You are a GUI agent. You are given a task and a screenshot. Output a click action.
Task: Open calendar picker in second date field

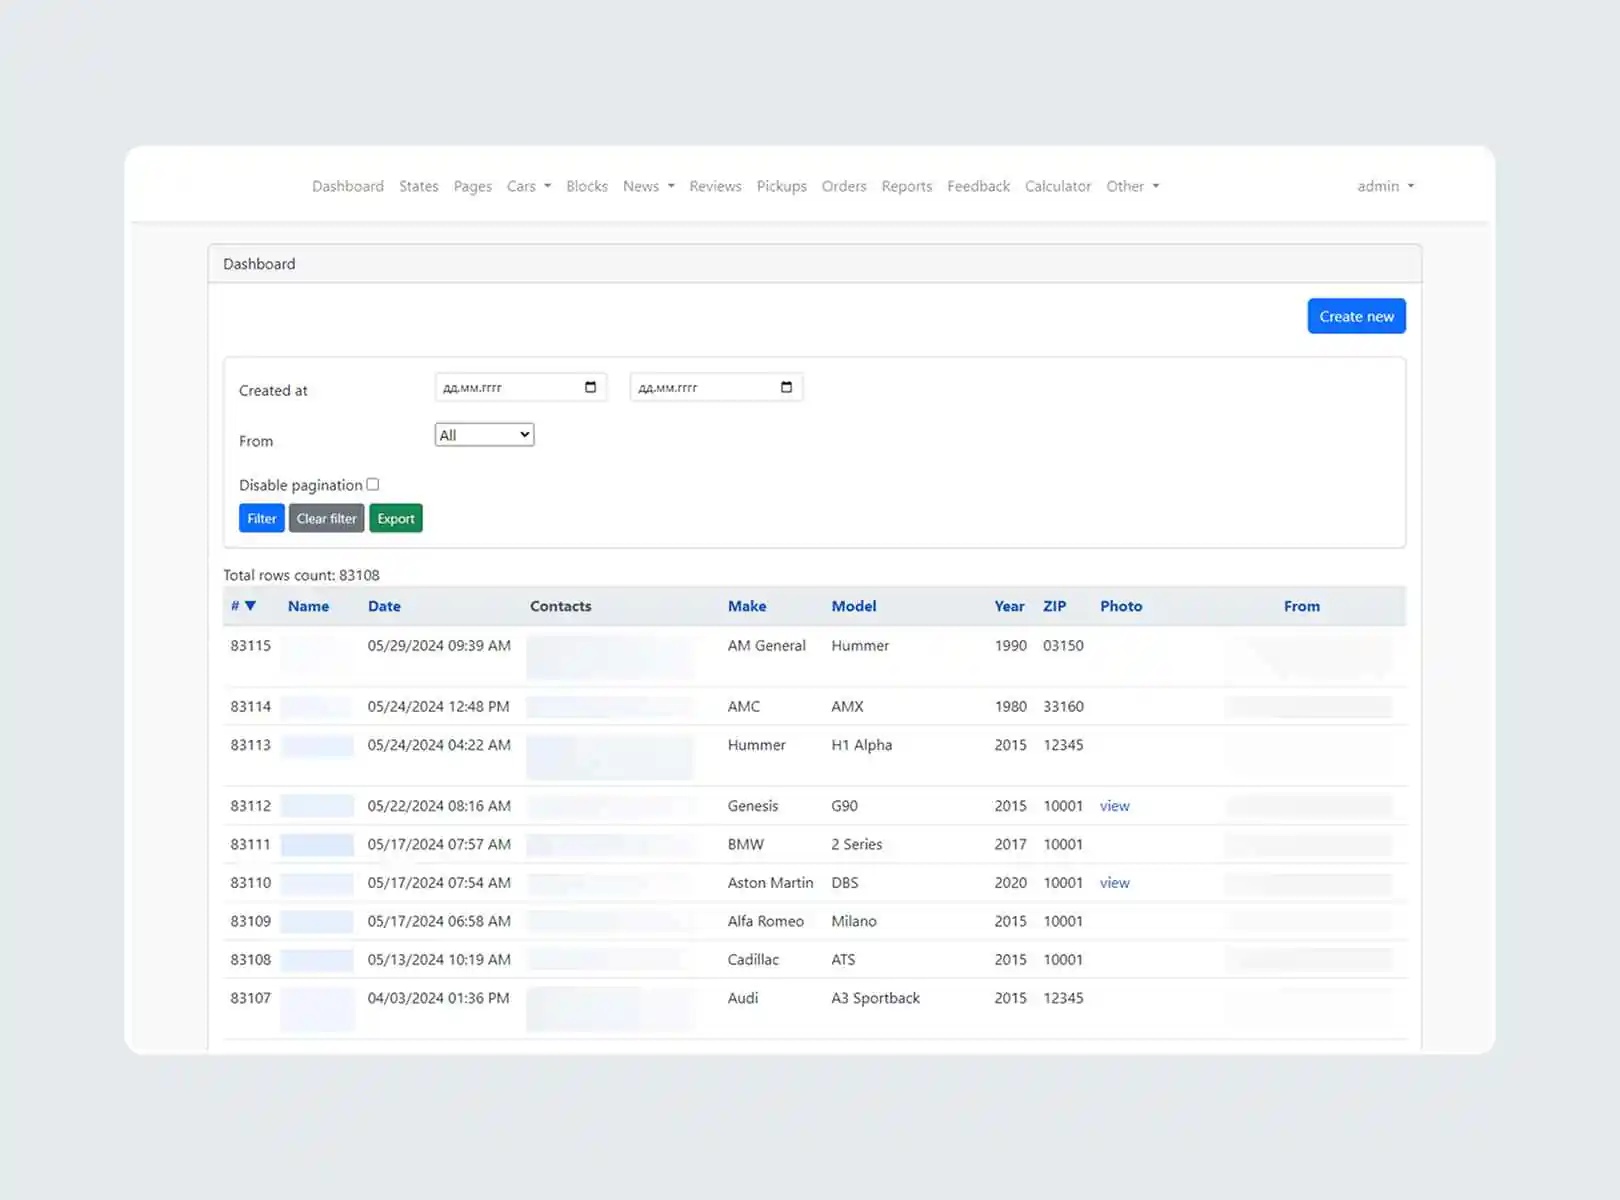tap(786, 387)
